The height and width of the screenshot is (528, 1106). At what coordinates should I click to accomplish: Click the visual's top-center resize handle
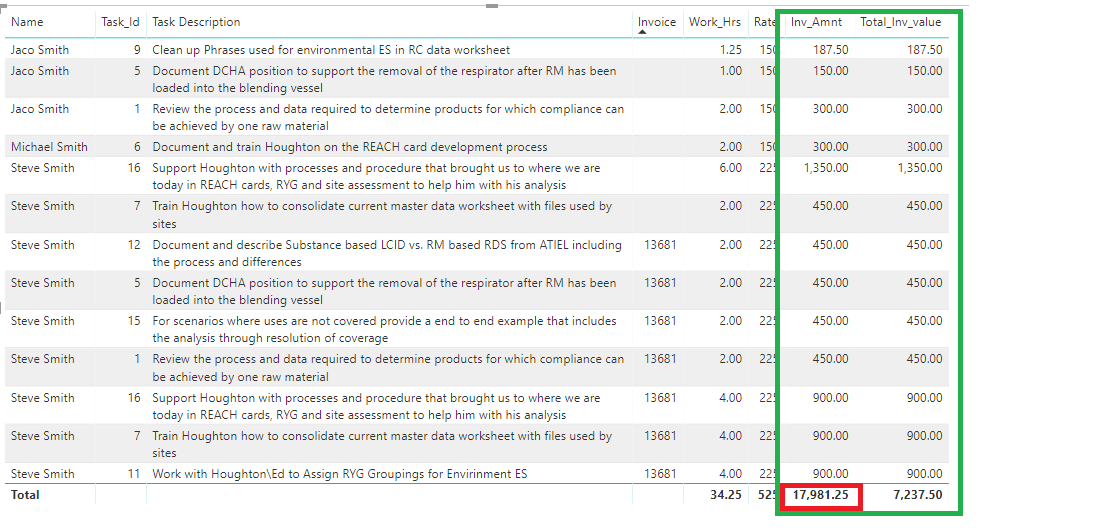coord(492,6)
